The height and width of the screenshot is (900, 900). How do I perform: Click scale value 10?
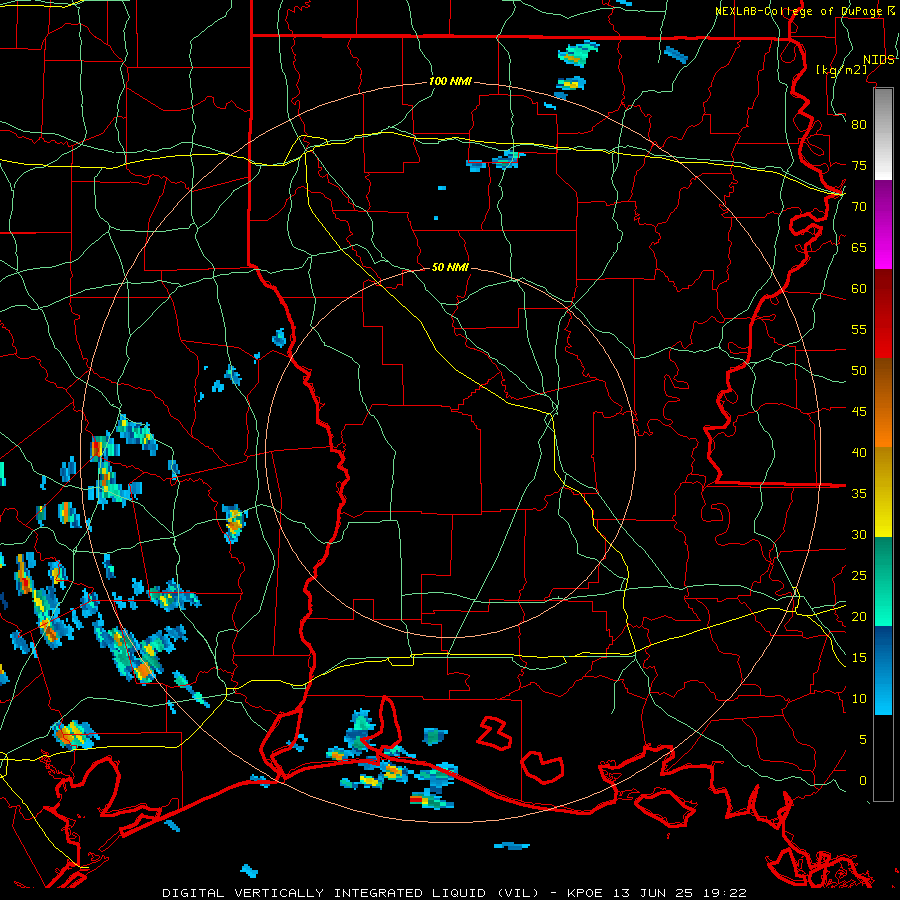point(859,699)
